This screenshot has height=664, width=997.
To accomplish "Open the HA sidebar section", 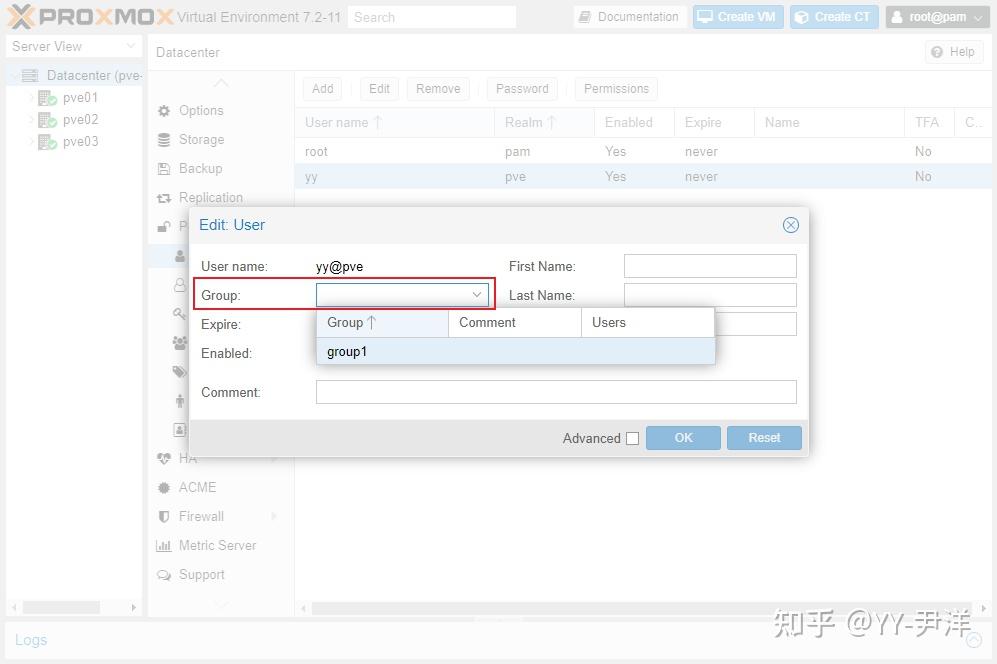I will click(x=187, y=458).
